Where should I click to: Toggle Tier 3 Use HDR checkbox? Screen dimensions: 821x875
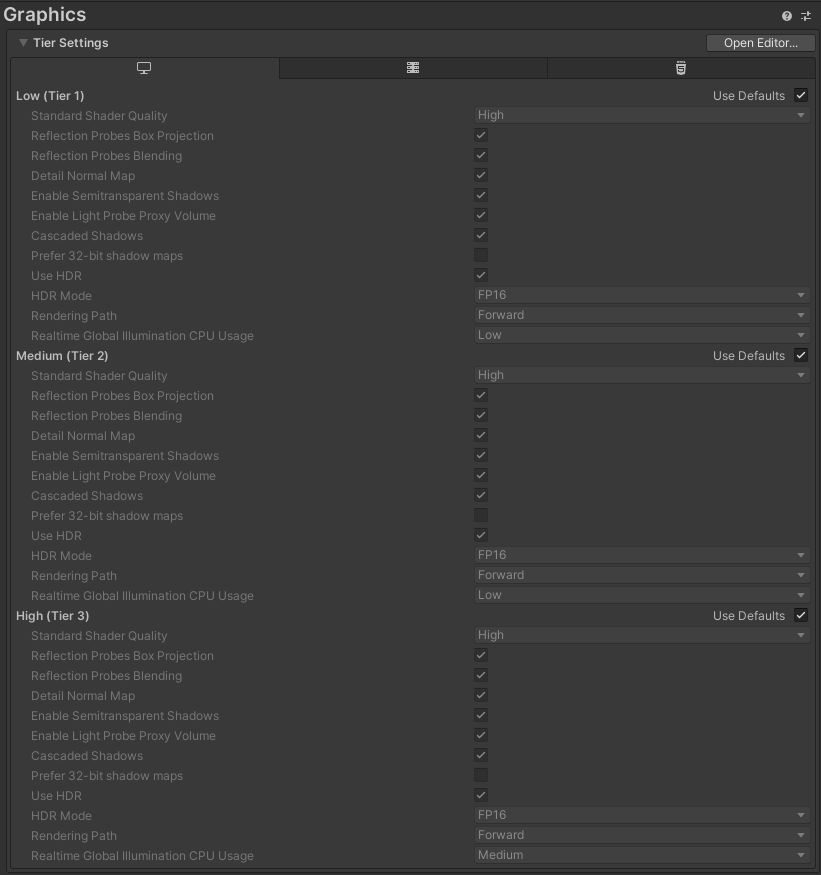[481, 795]
